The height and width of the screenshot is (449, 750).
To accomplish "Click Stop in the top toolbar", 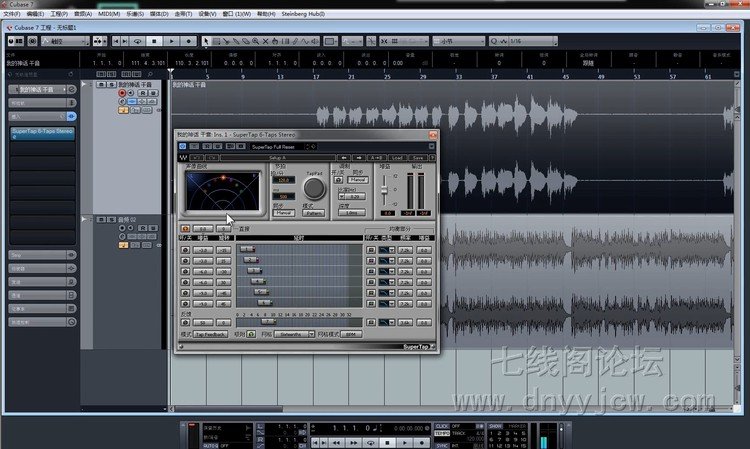I will [x=154, y=42].
